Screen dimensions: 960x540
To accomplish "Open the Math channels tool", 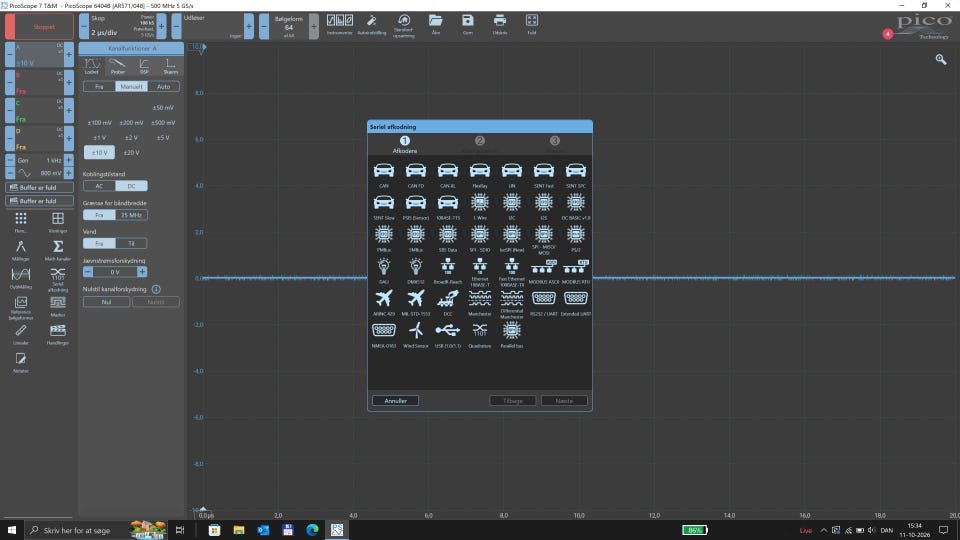I will coord(58,250).
